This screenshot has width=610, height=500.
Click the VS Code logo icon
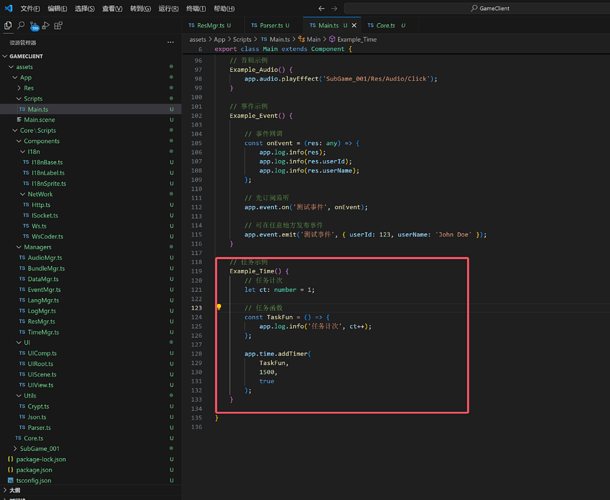click(8, 8)
